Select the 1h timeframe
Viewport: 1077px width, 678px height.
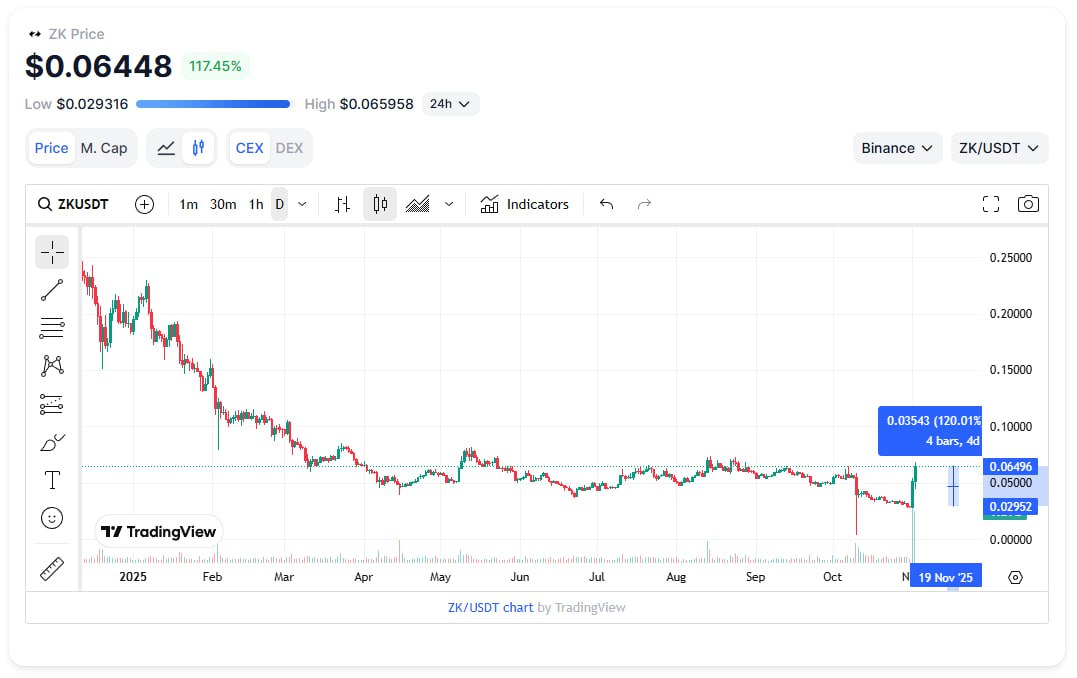click(x=256, y=204)
